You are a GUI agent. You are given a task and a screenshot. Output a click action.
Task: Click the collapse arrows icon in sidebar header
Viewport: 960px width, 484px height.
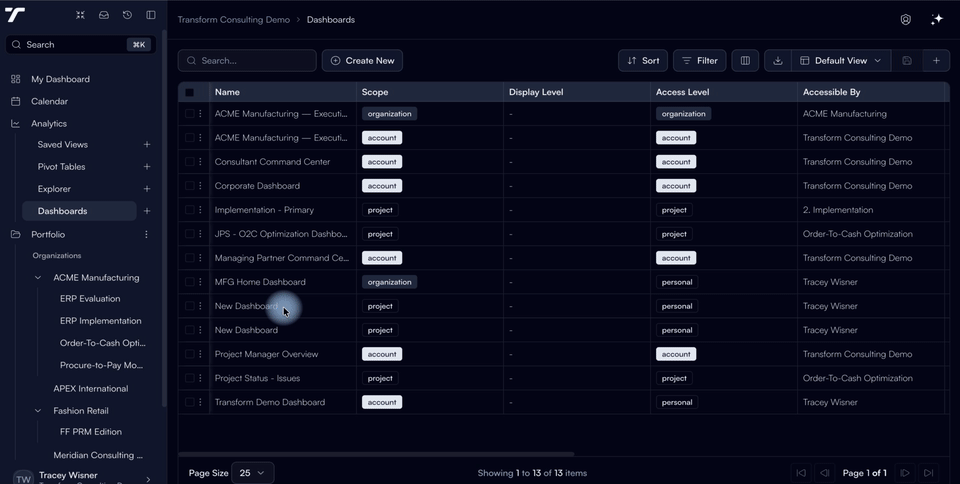[x=80, y=15]
